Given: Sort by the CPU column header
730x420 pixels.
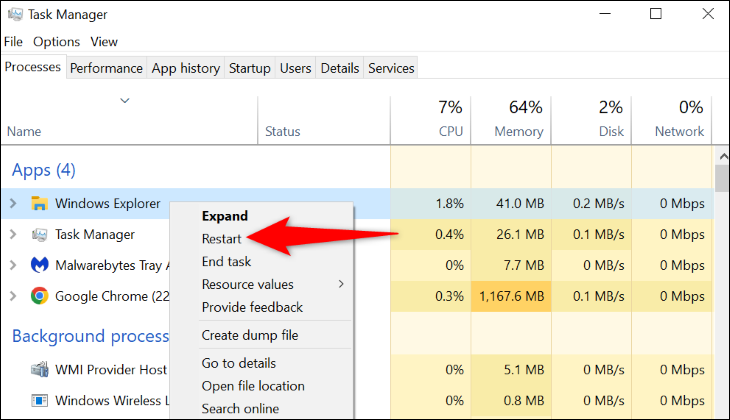Looking at the screenshot, I should (431, 120).
